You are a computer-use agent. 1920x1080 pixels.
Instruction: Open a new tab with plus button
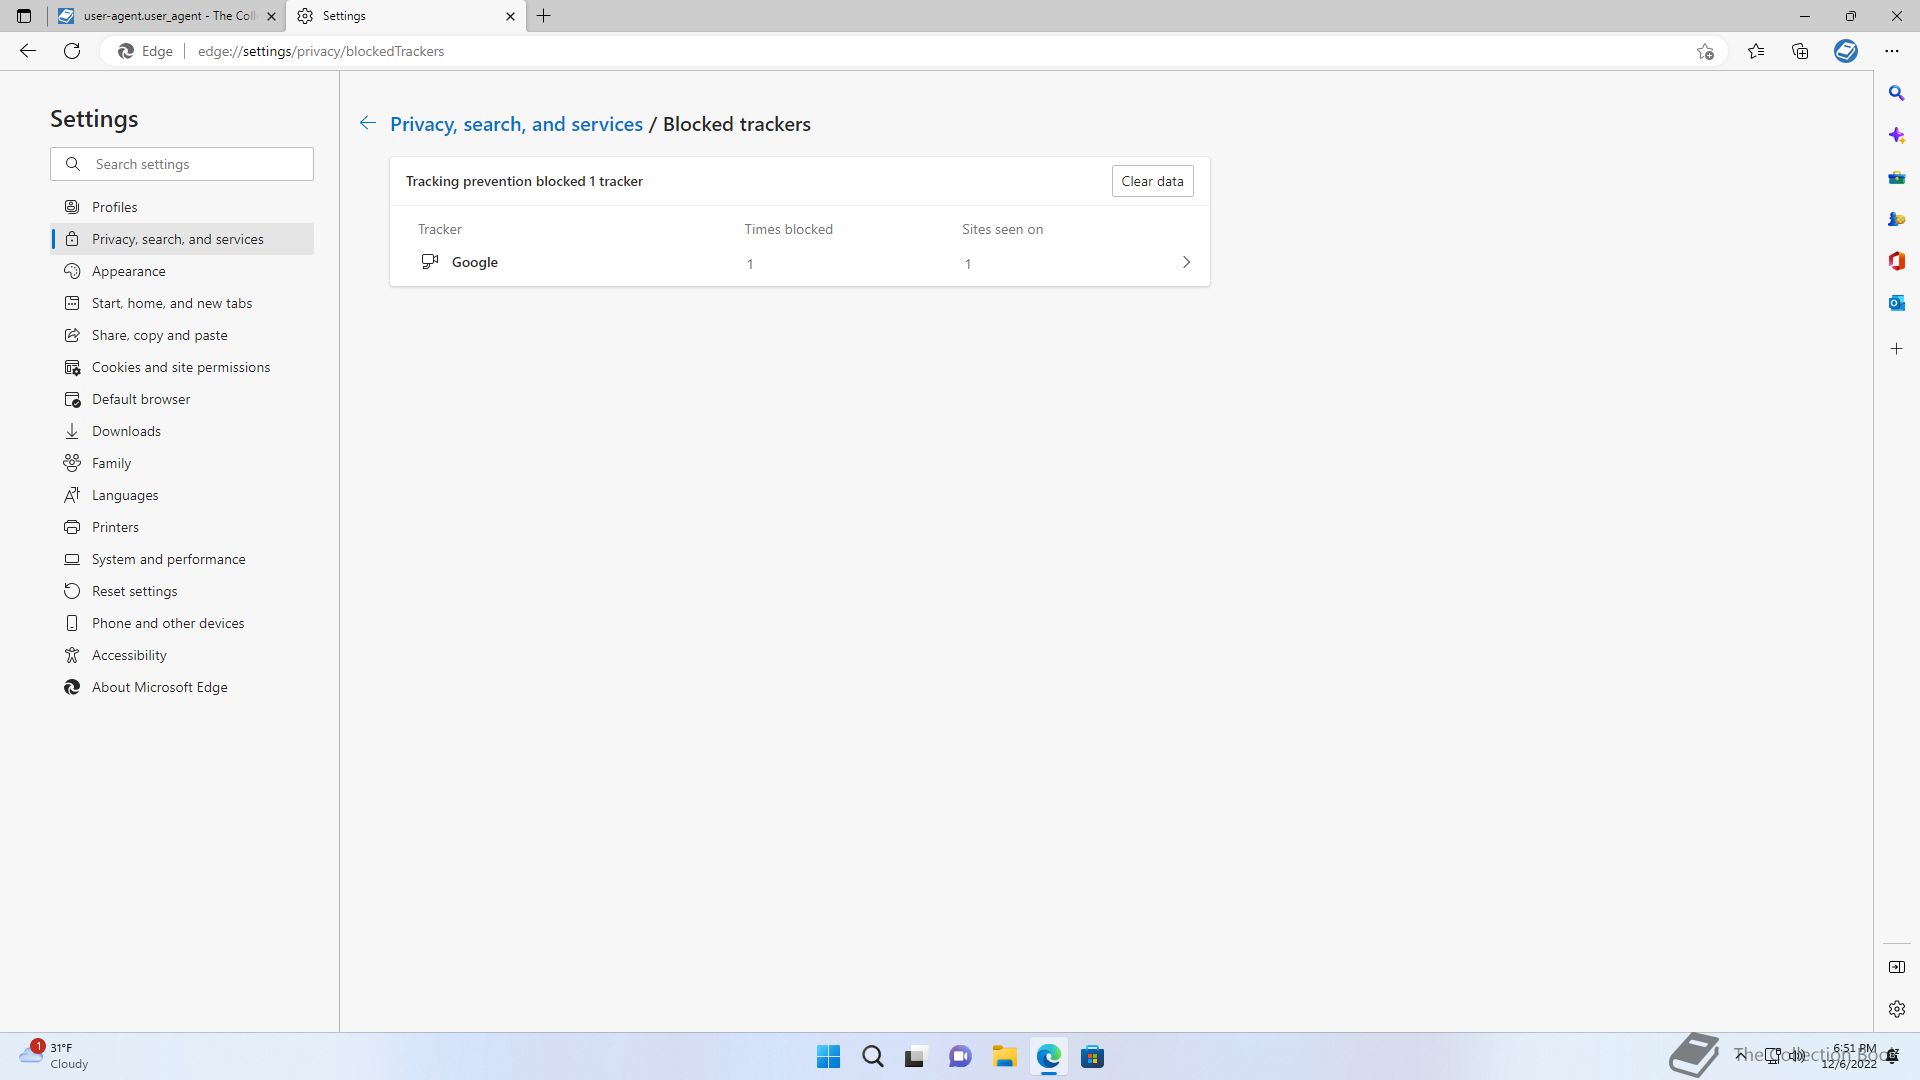(544, 16)
